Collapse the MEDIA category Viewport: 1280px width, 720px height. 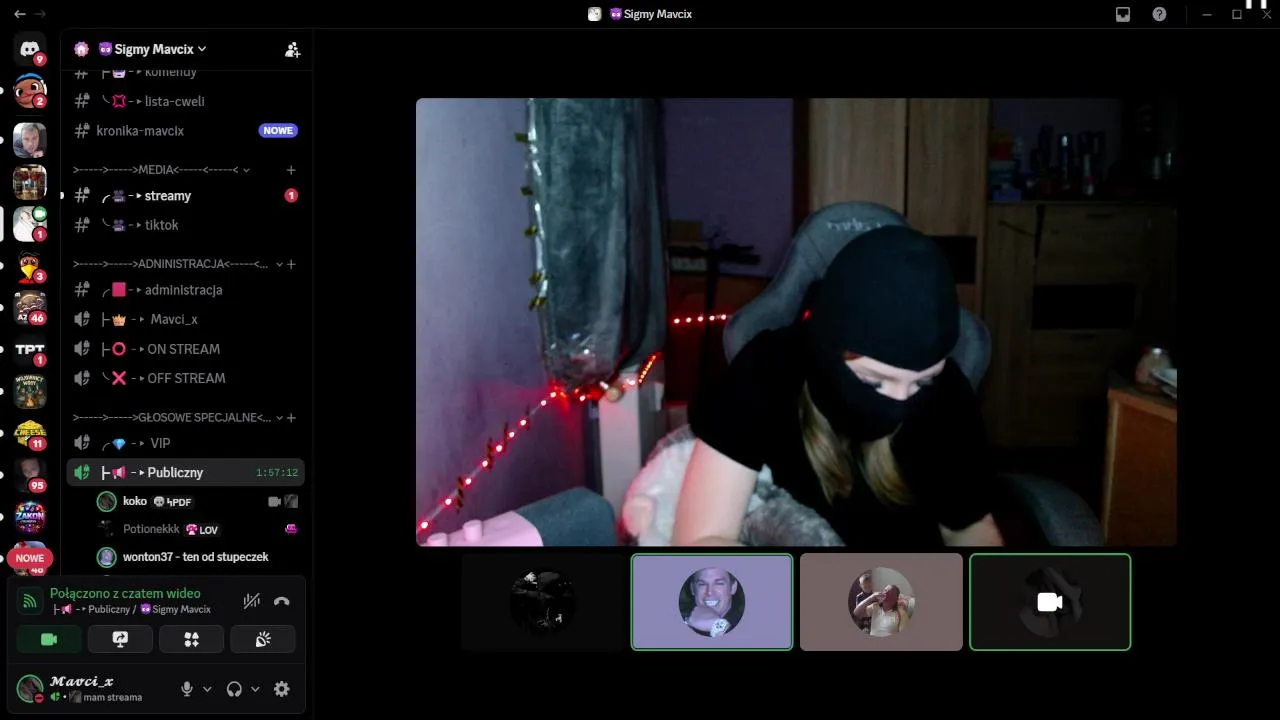162,170
